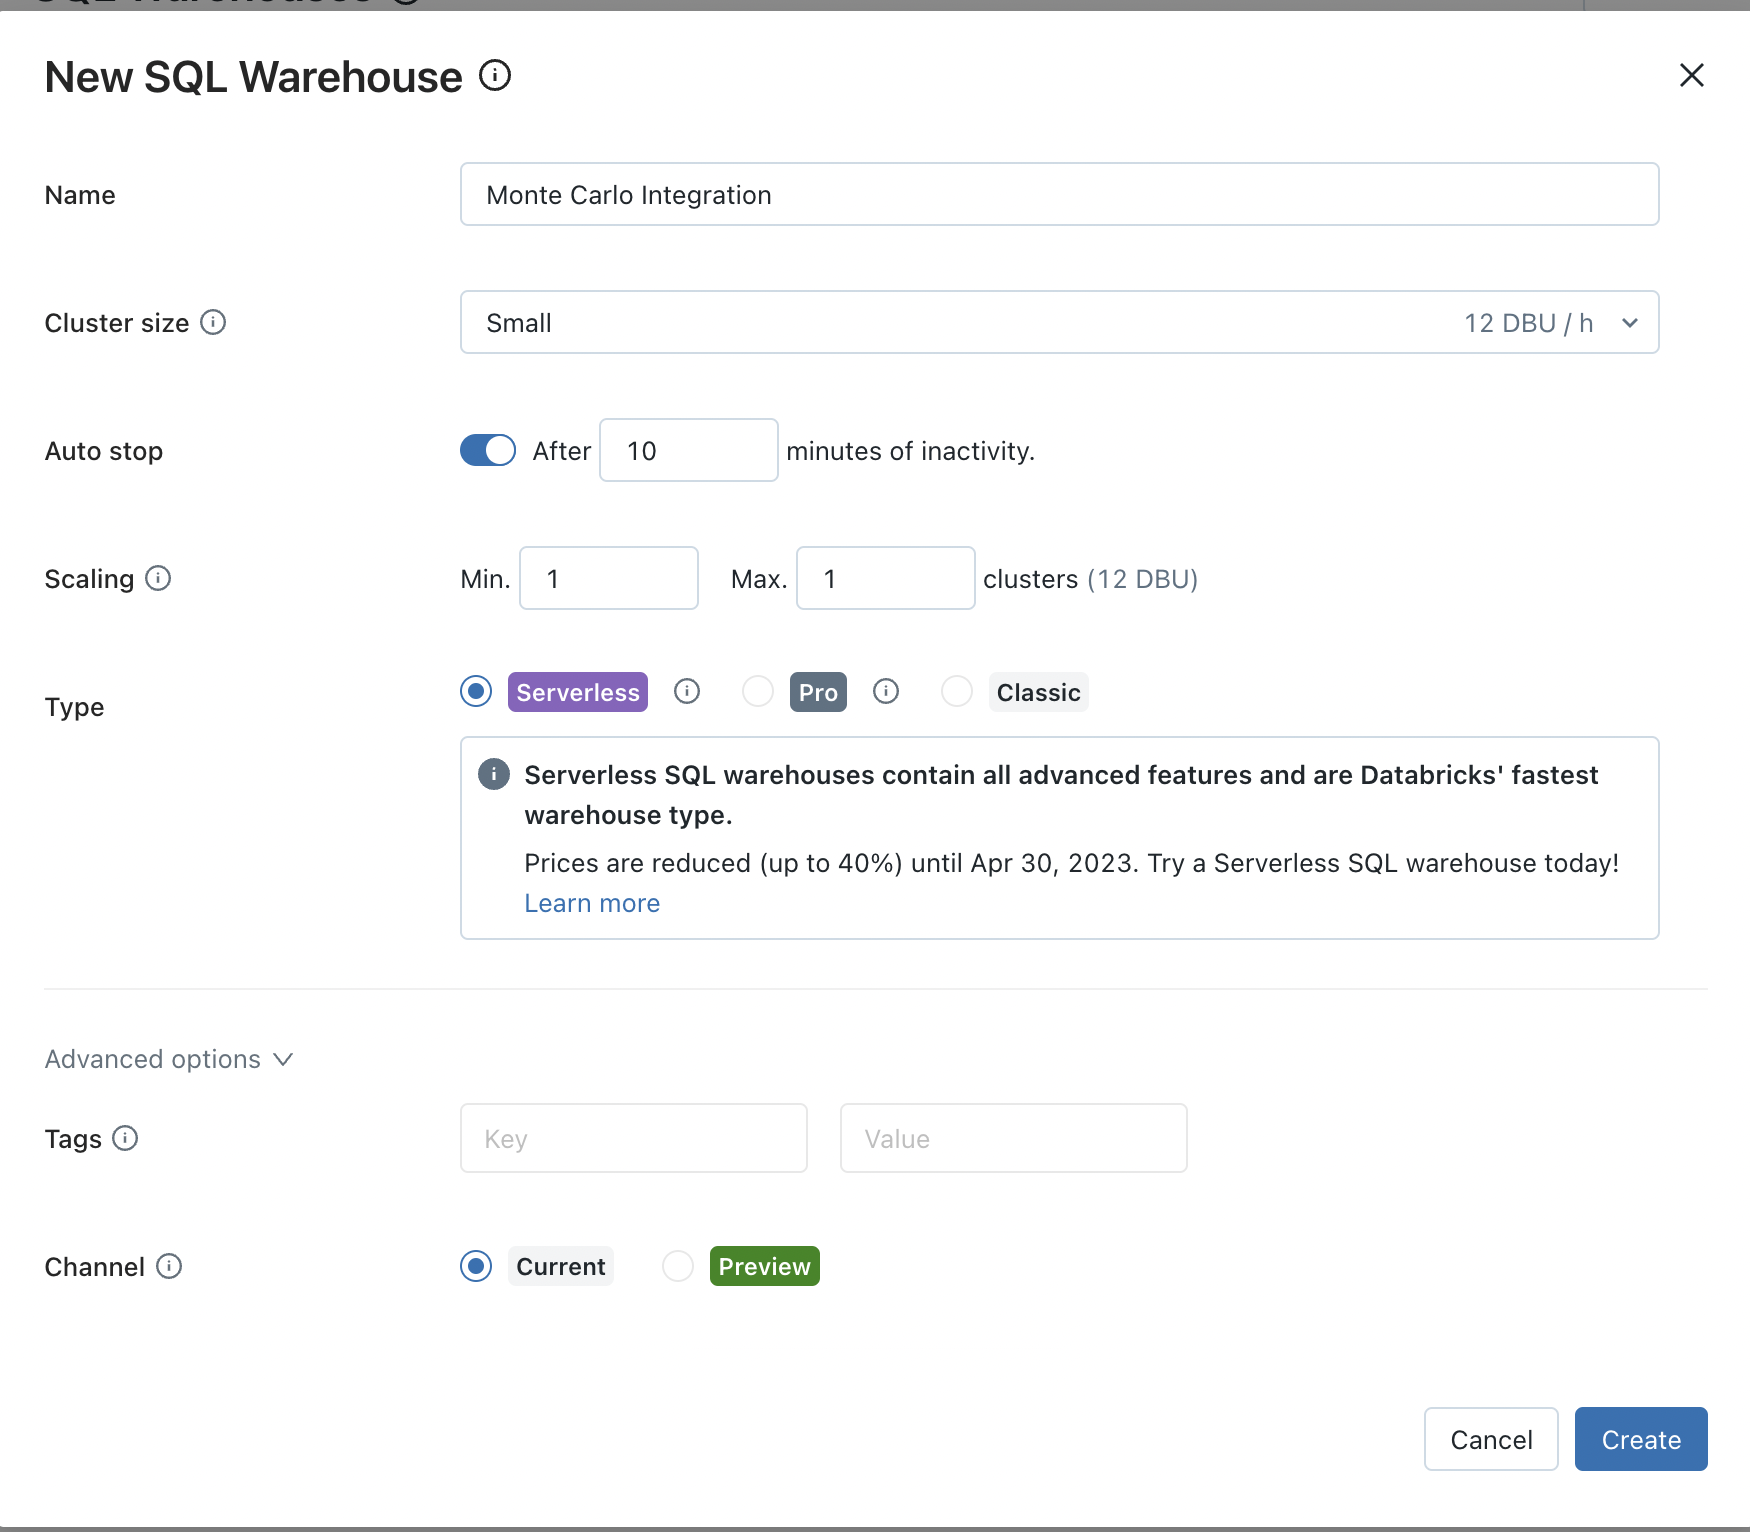
Task: Click the Cancel button
Action: (1491, 1439)
